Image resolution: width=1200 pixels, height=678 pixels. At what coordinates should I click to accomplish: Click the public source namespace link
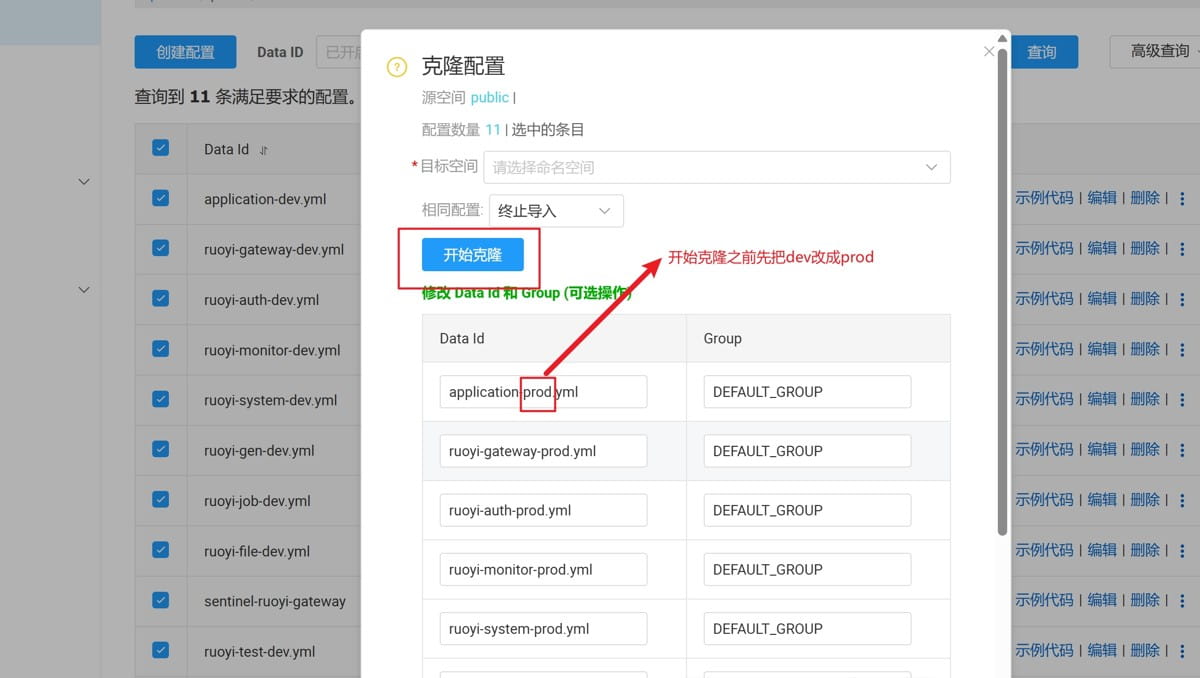490,97
